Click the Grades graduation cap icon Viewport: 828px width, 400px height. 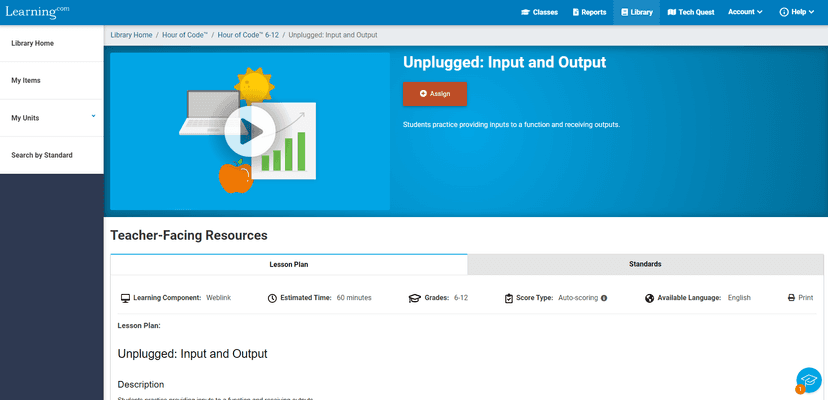[415, 298]
